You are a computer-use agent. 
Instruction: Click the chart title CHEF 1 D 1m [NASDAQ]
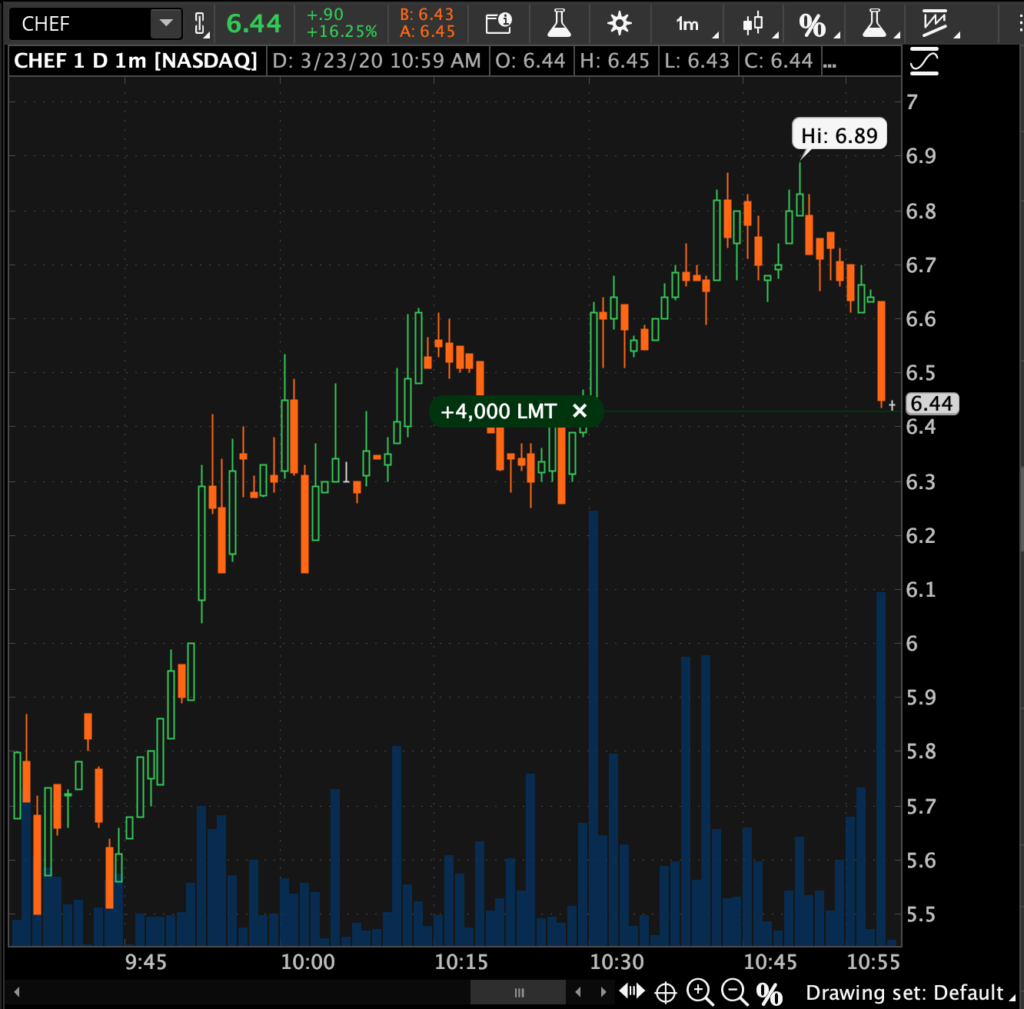tap(136, 61)
